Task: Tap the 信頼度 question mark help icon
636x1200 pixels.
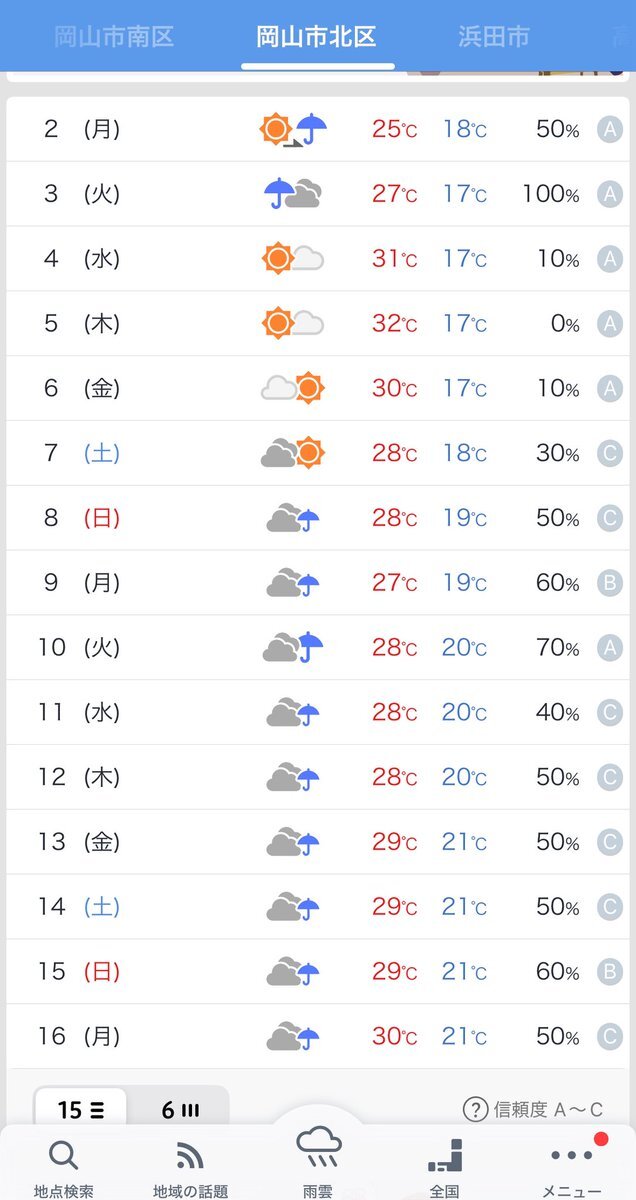Action: [x=475, y=1109]
